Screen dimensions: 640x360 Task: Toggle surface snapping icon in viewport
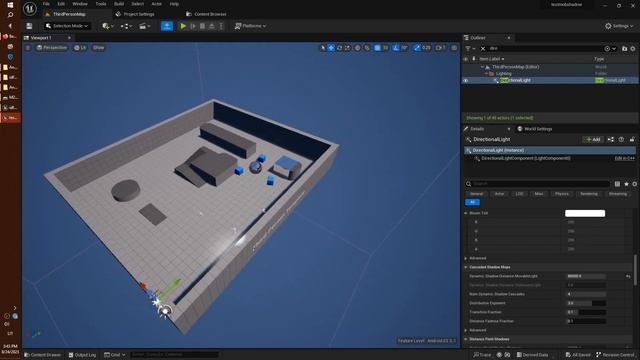367,48
